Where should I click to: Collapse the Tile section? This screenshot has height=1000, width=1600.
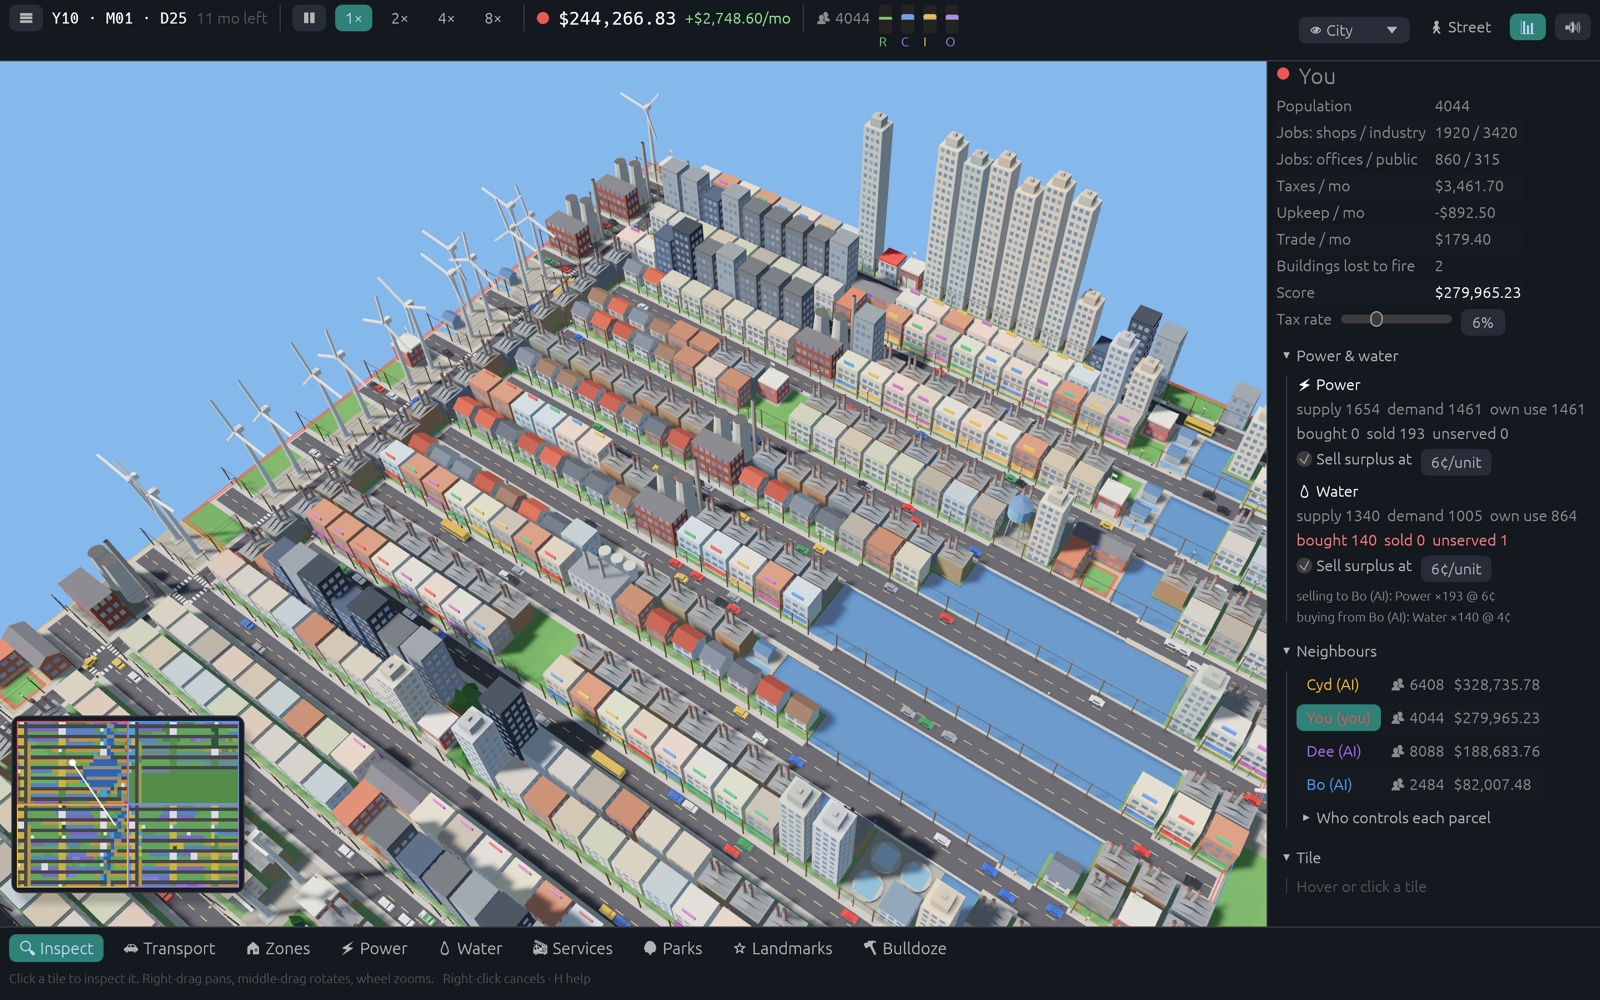click(x=1302, y=858)
